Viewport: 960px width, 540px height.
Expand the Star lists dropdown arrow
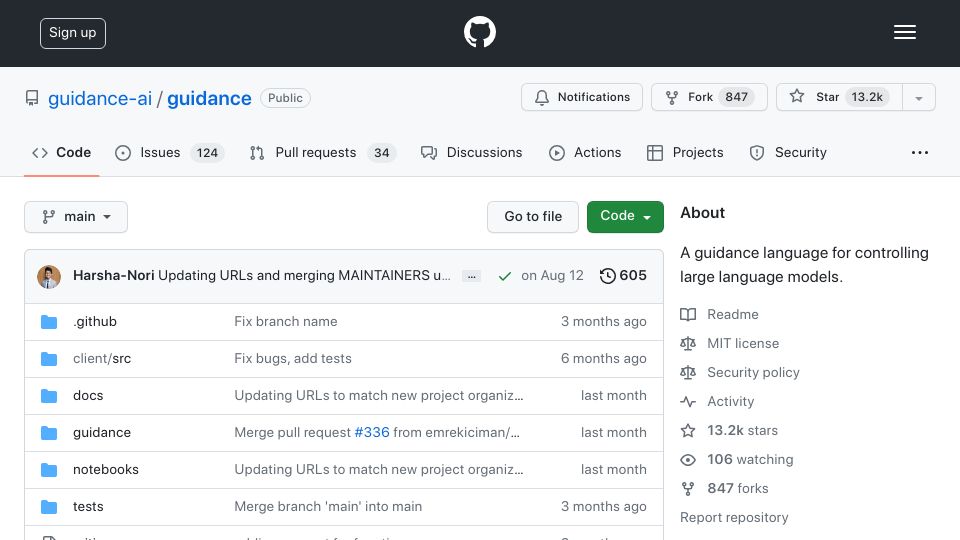click(918, 98)
